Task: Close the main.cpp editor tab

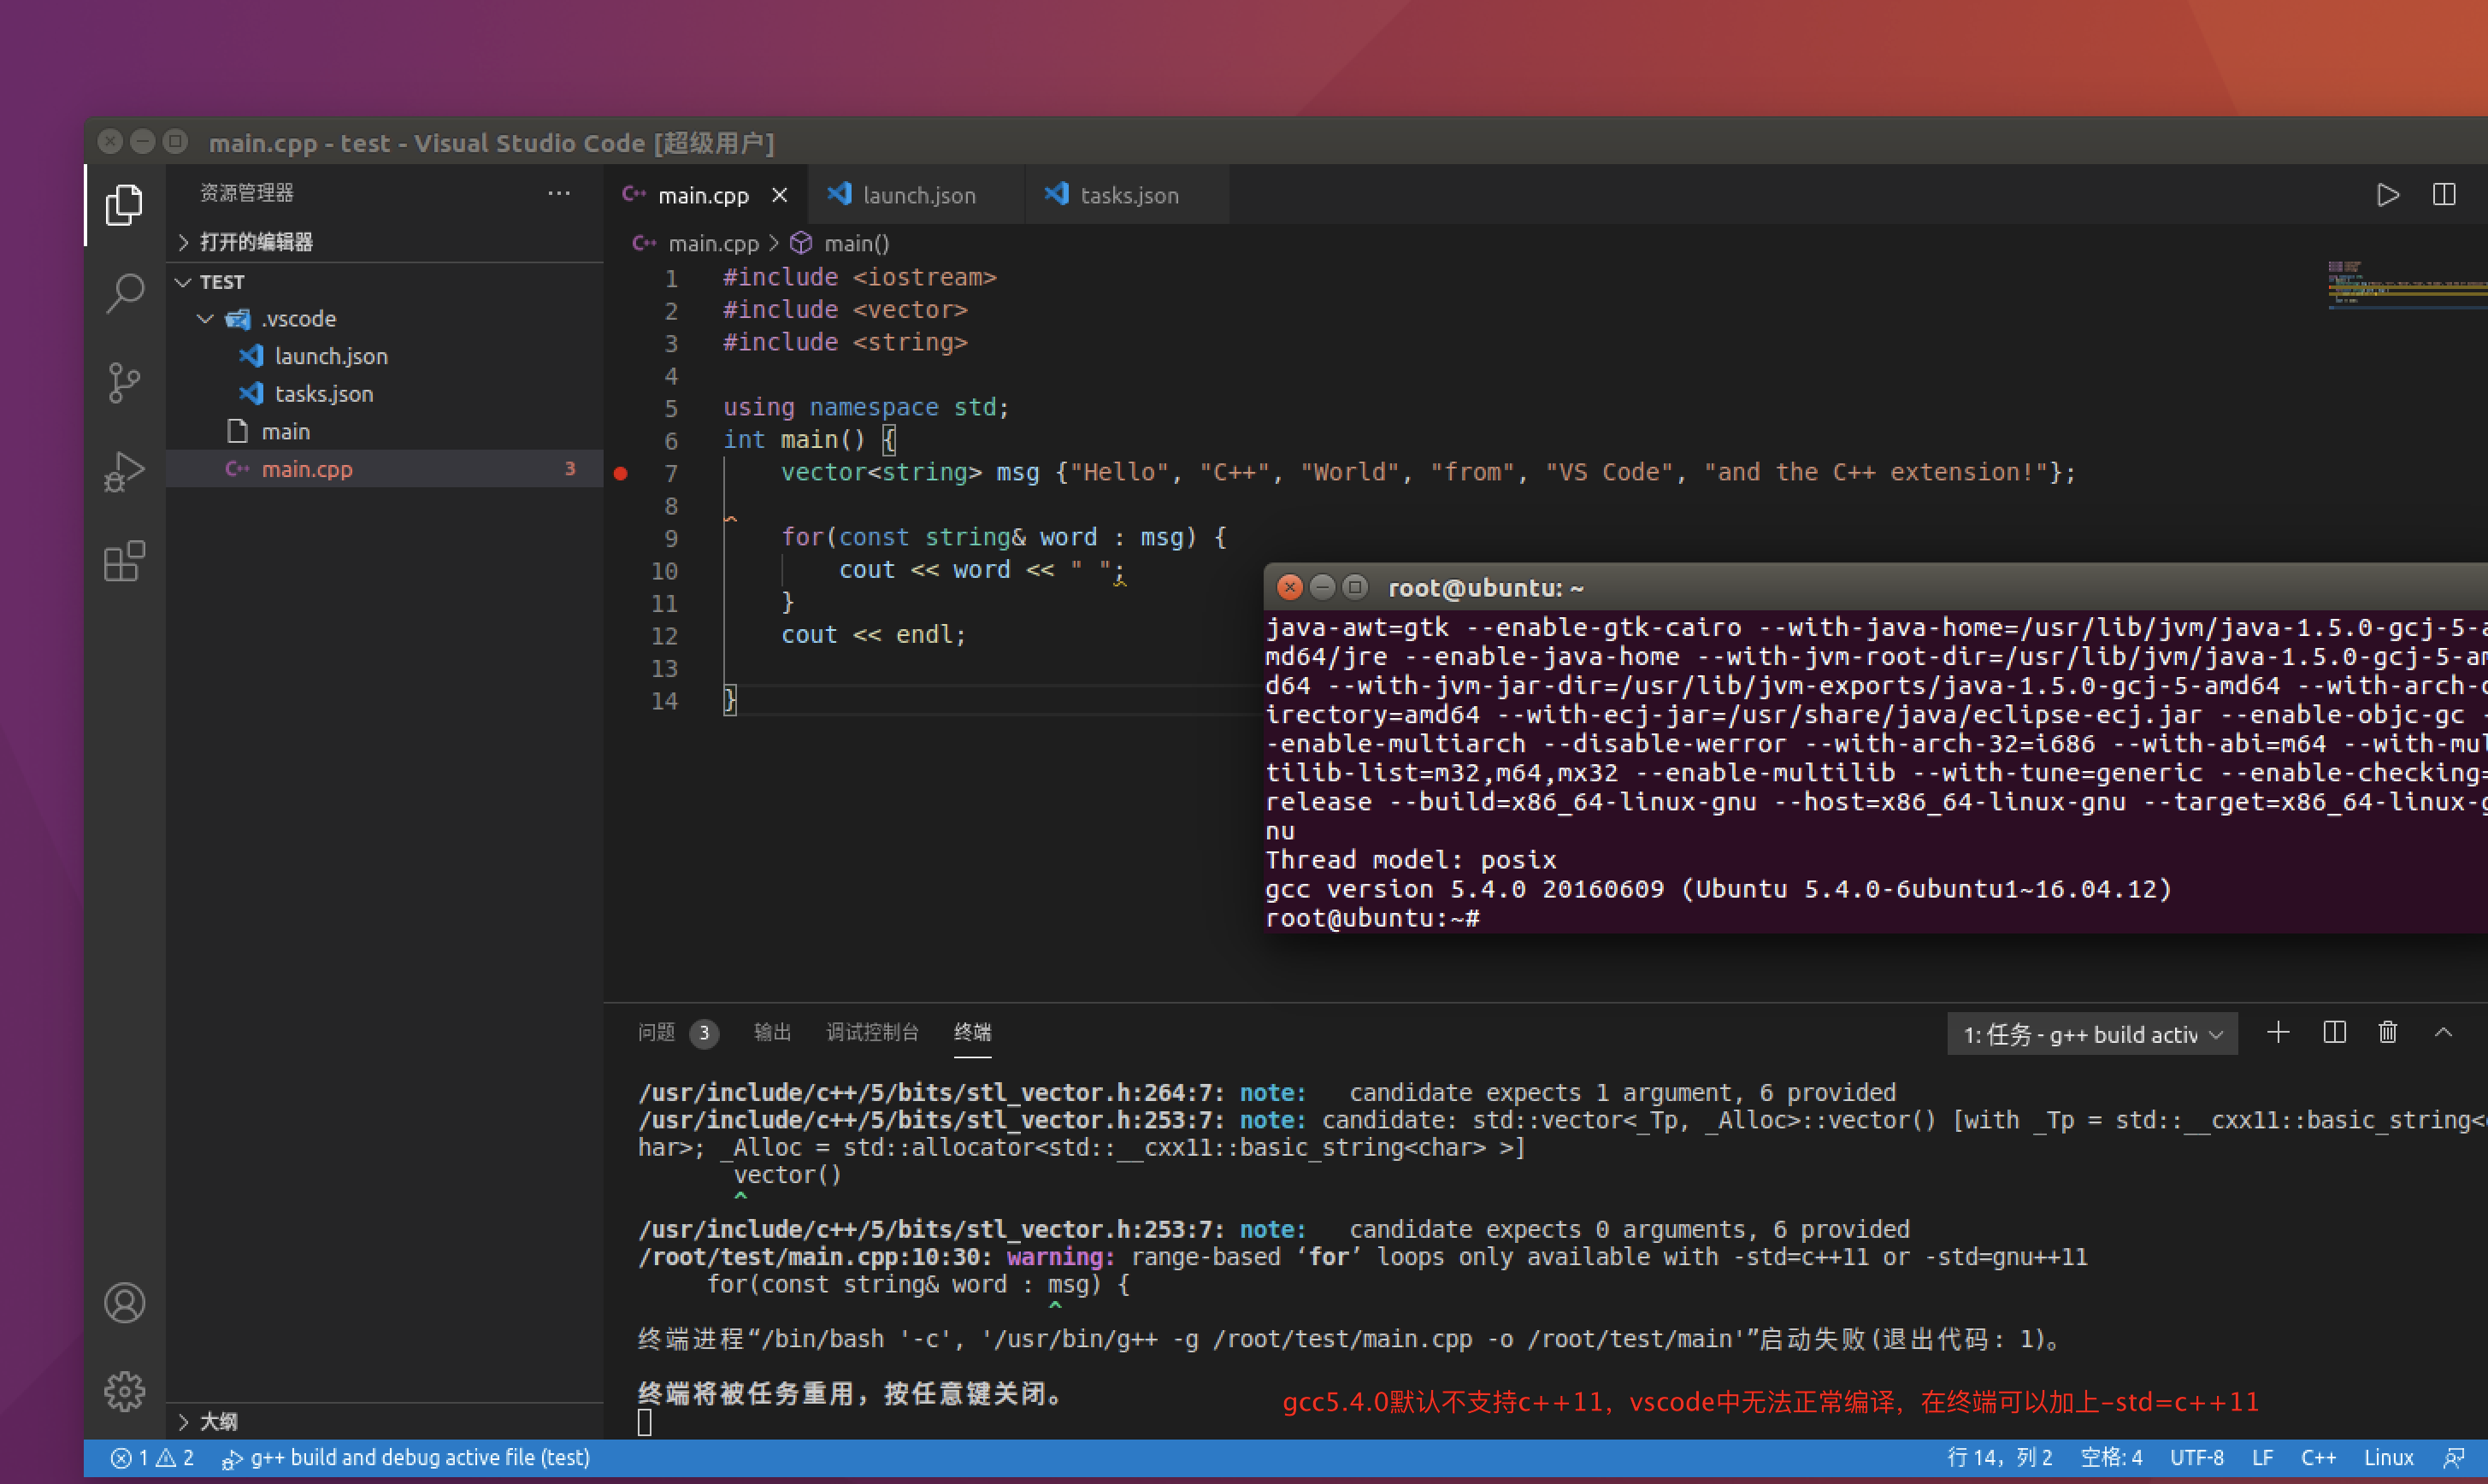Action: [x=780, y=195]
